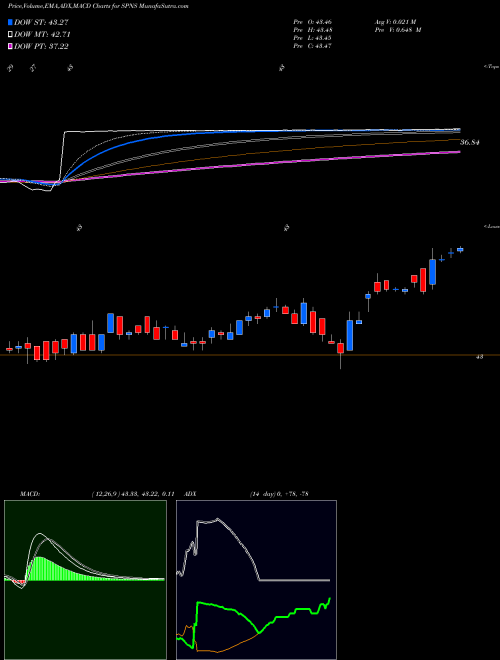Click the Pre O: 43.46 value
The height and width of the screenshot is (660, 500).
(313, 21)
